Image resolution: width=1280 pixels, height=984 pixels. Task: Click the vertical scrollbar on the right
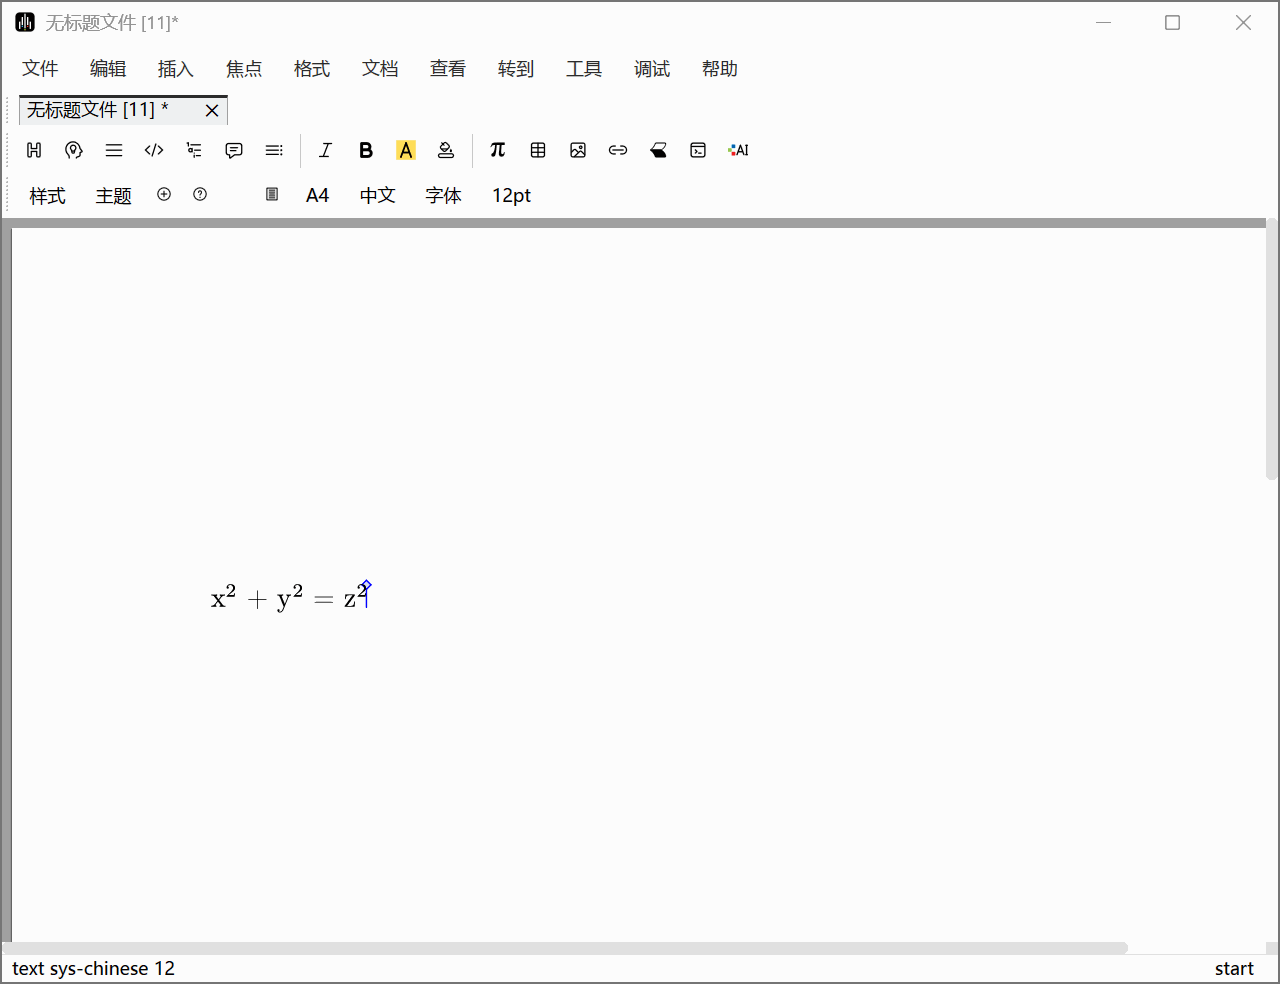(x=1272, y=350)
